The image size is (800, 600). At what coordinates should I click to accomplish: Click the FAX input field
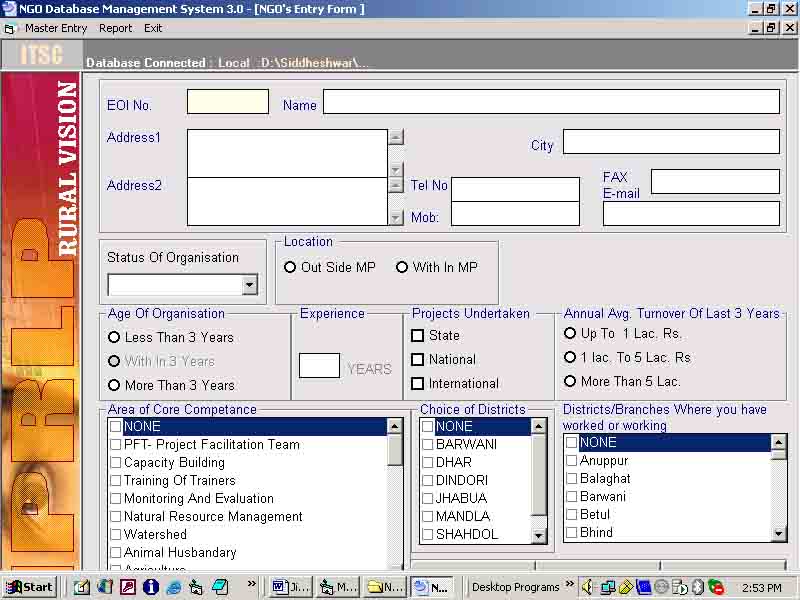pos(715,182)
